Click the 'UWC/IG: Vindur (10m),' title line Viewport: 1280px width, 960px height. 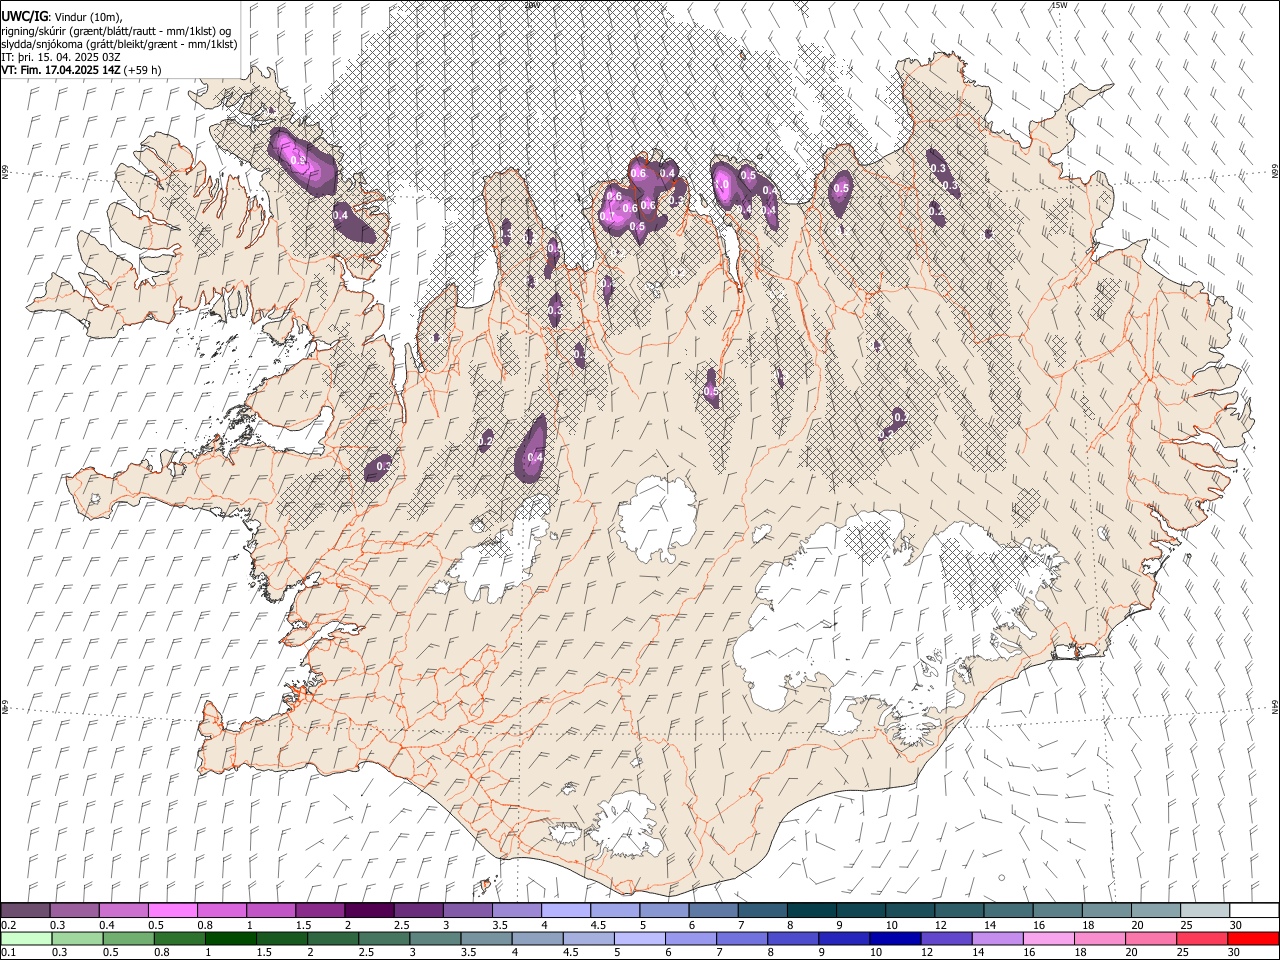coord(62,17)
